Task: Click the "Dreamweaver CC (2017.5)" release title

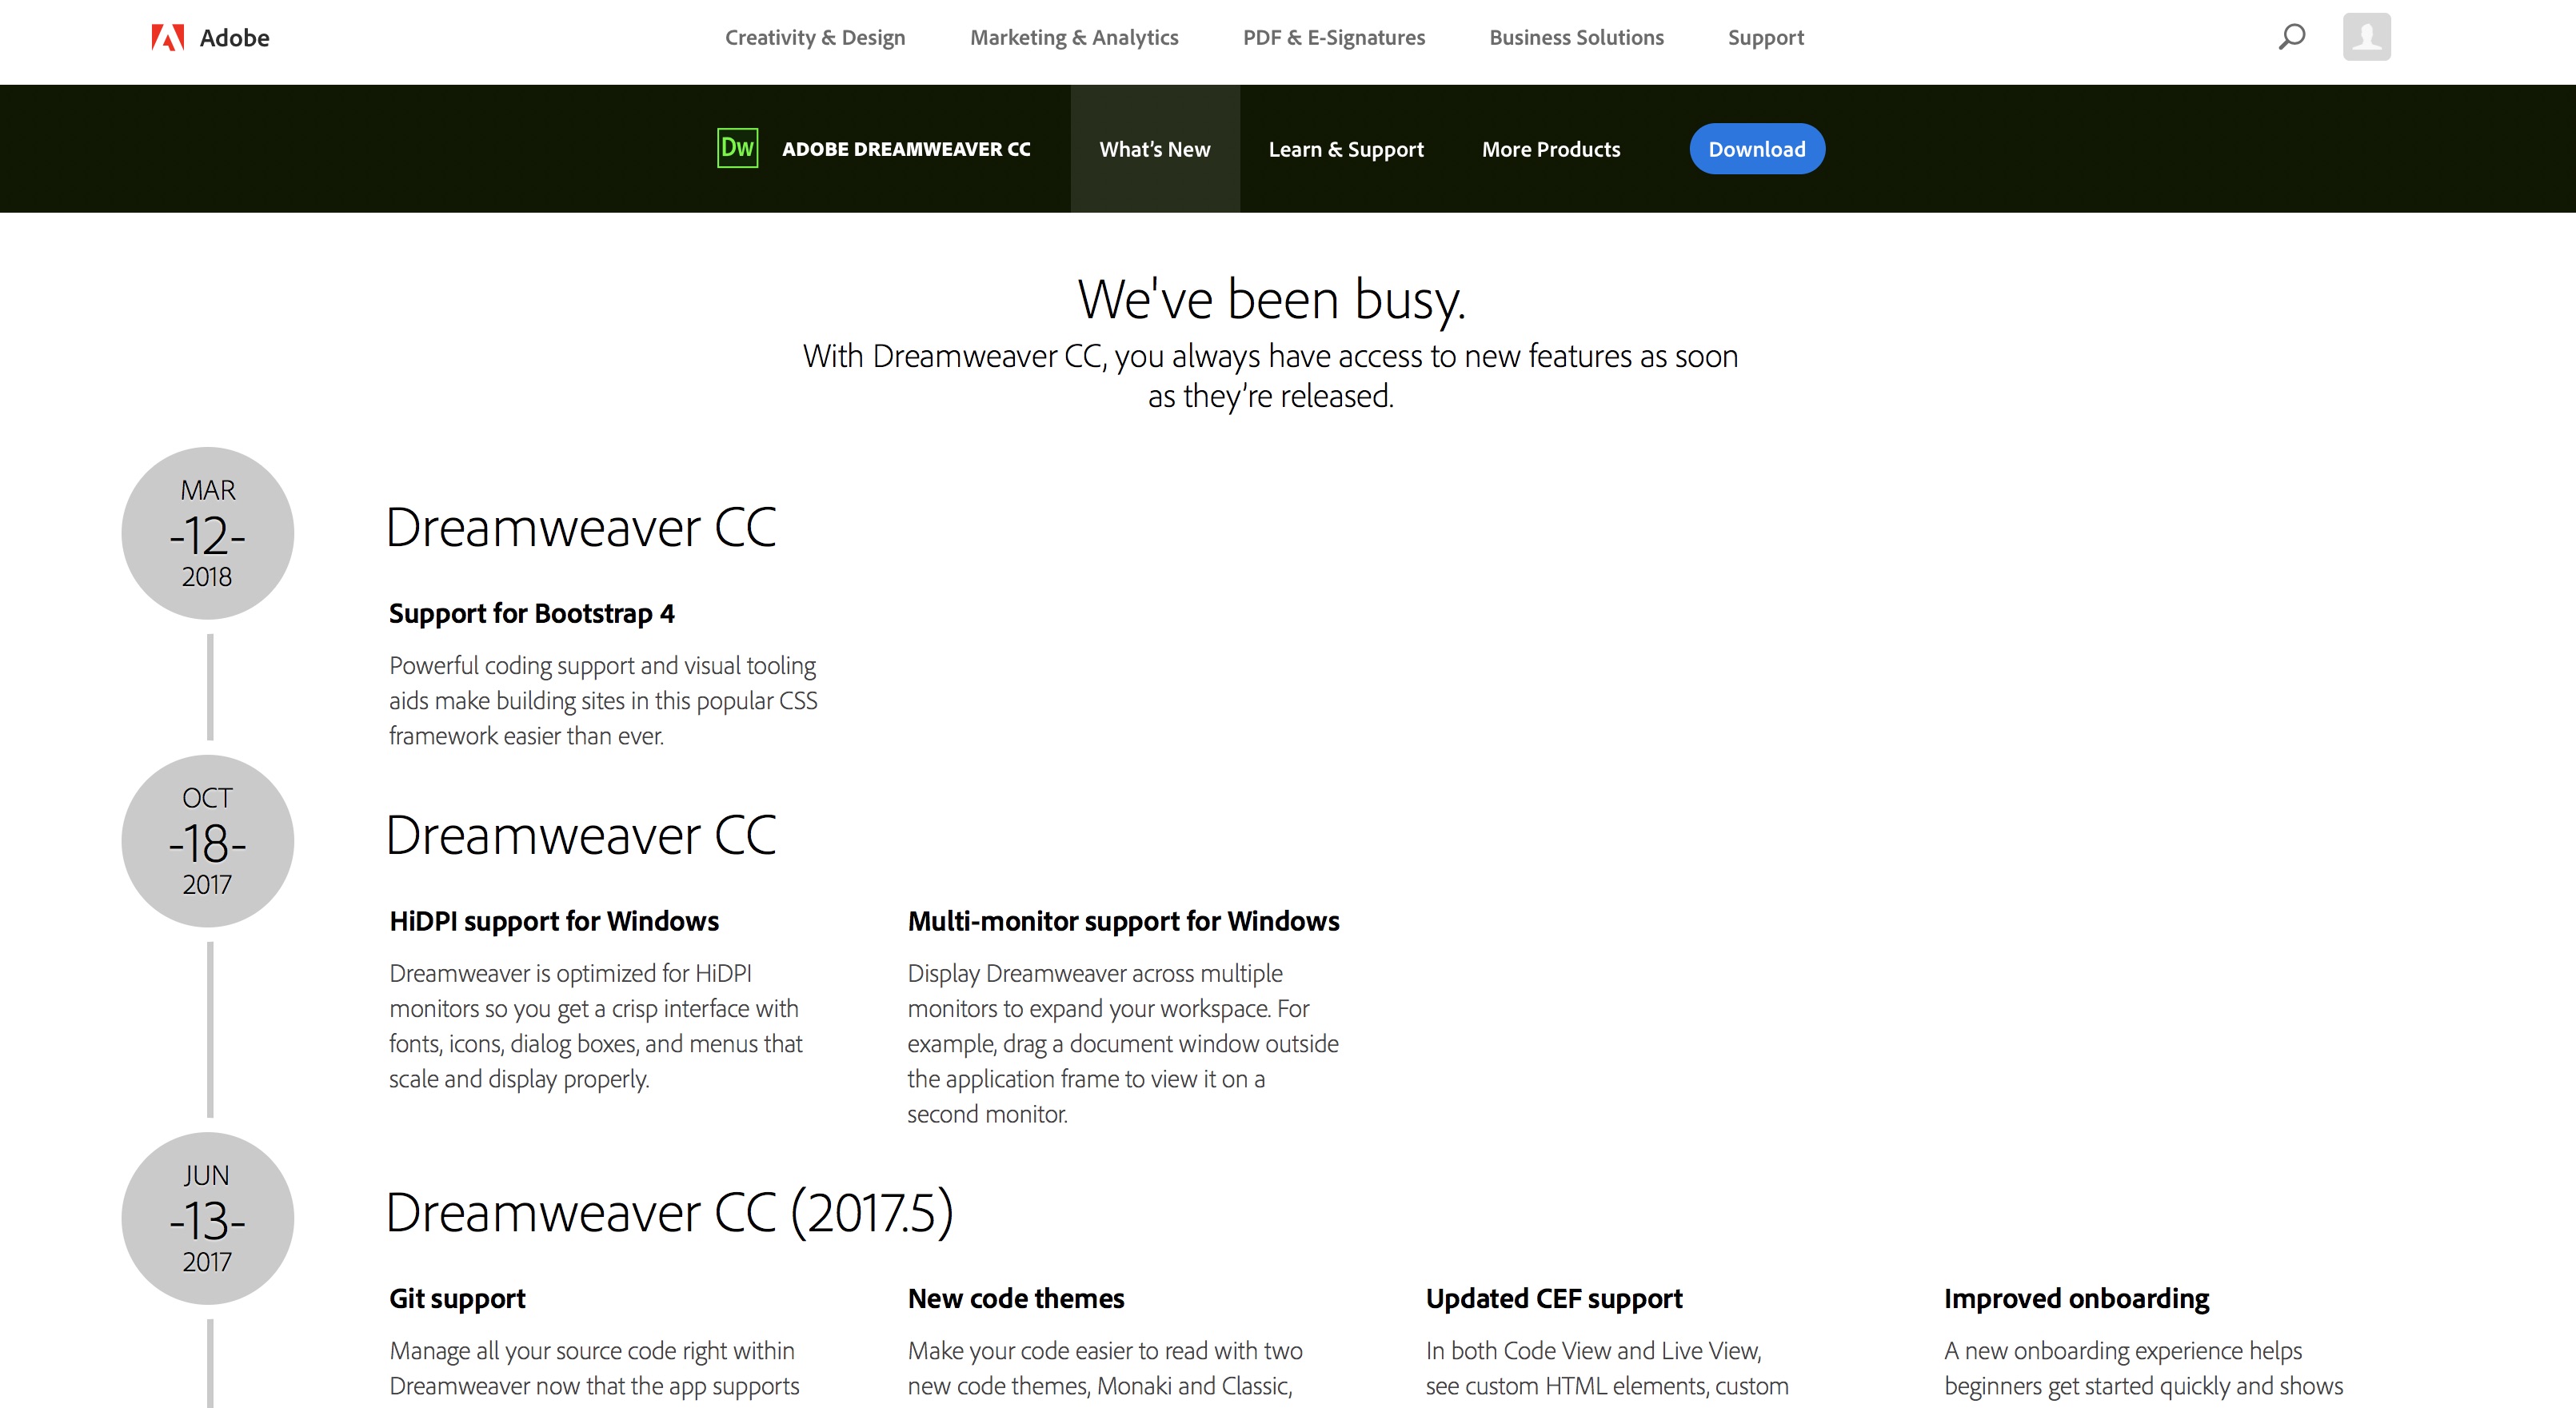Action: pos(669,1213)
